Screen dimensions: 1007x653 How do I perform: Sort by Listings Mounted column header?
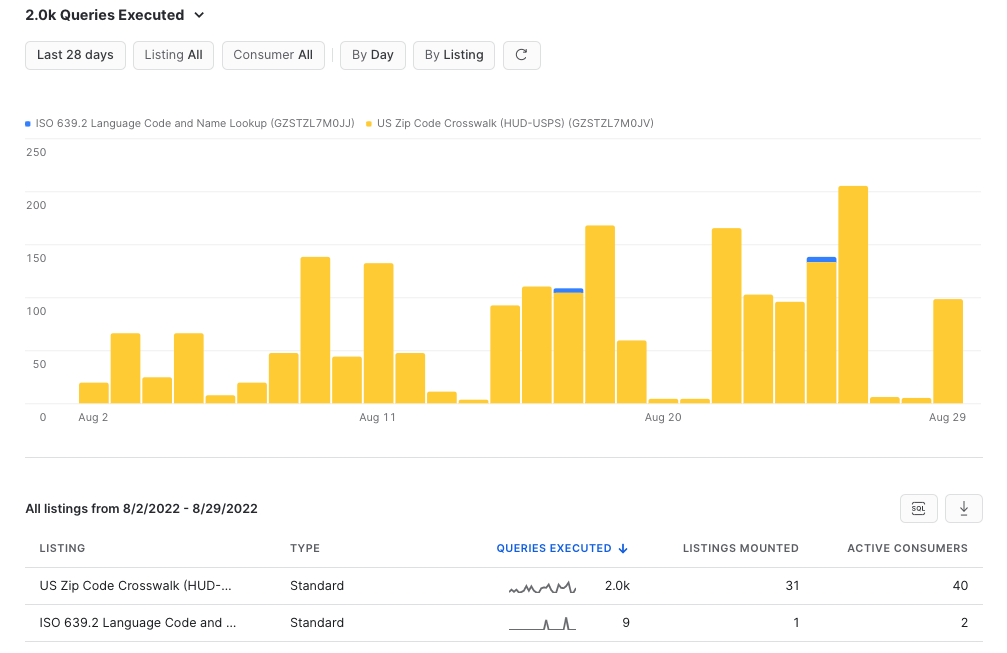740,548
